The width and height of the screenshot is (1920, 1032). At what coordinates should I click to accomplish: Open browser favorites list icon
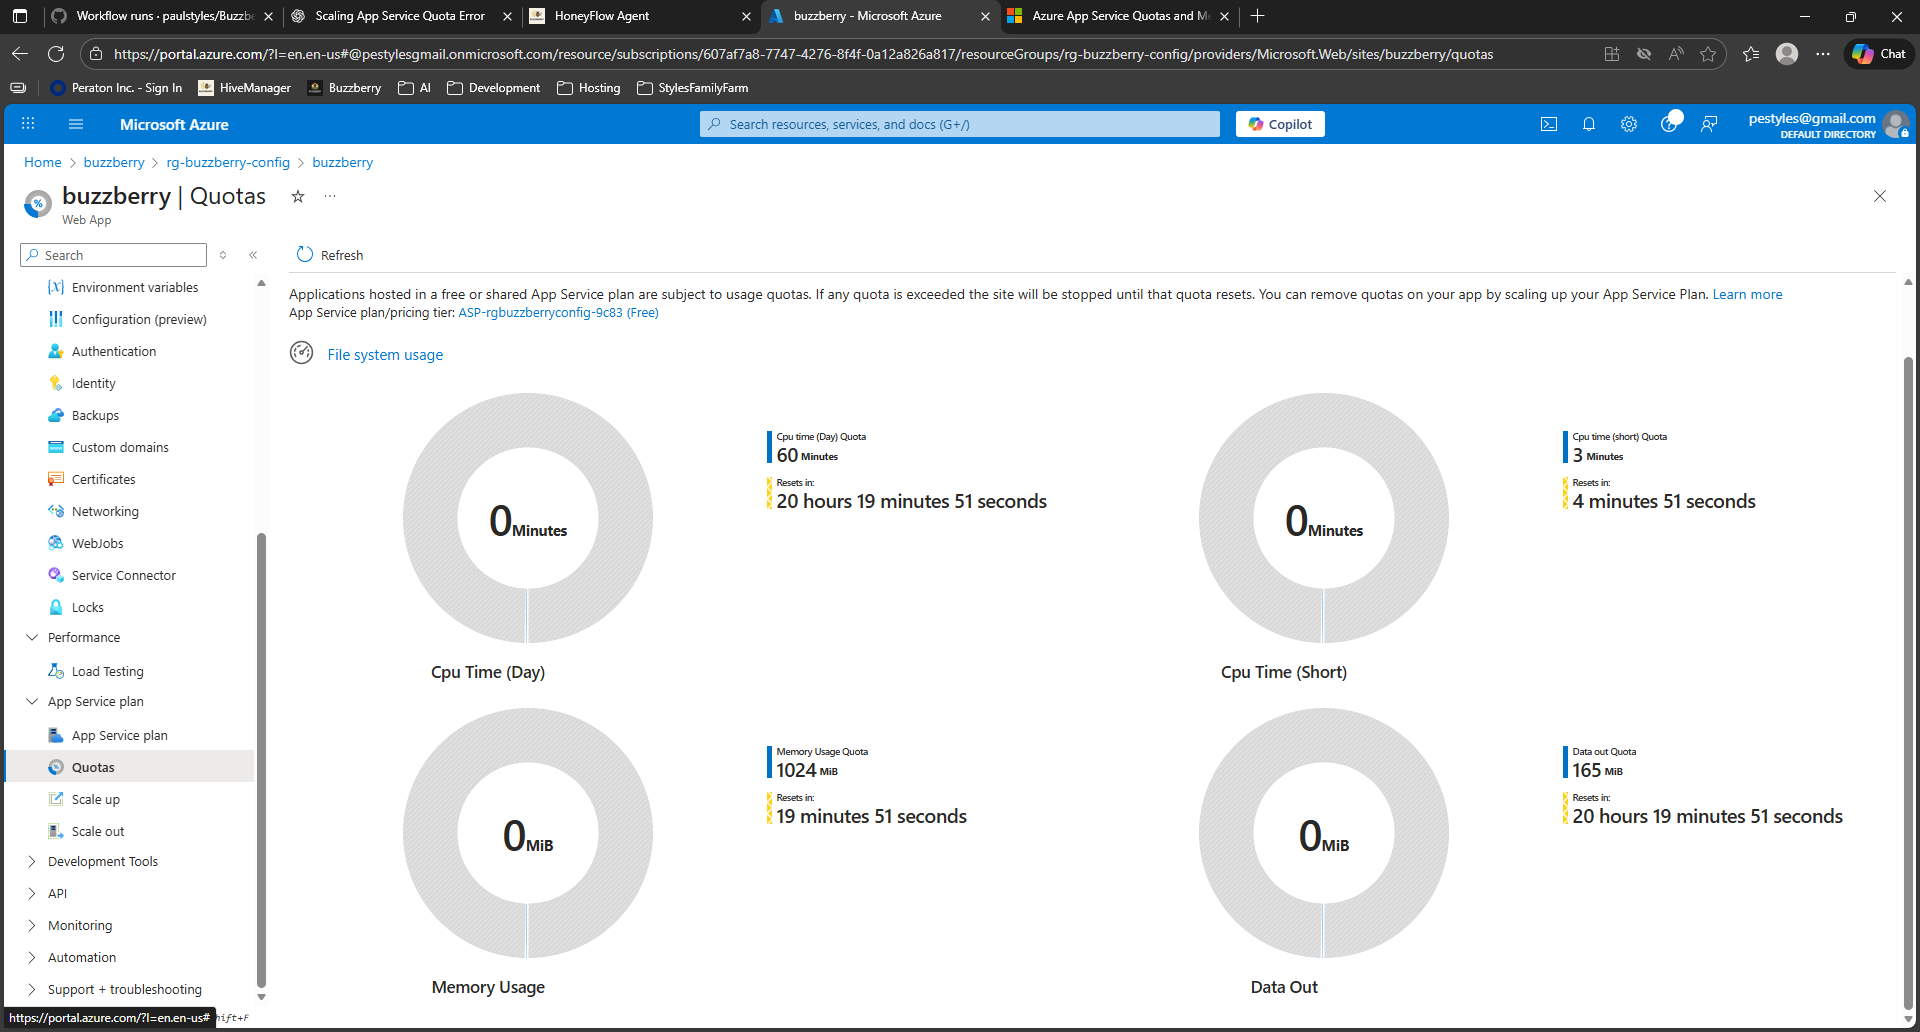(x=1751, y=54)
